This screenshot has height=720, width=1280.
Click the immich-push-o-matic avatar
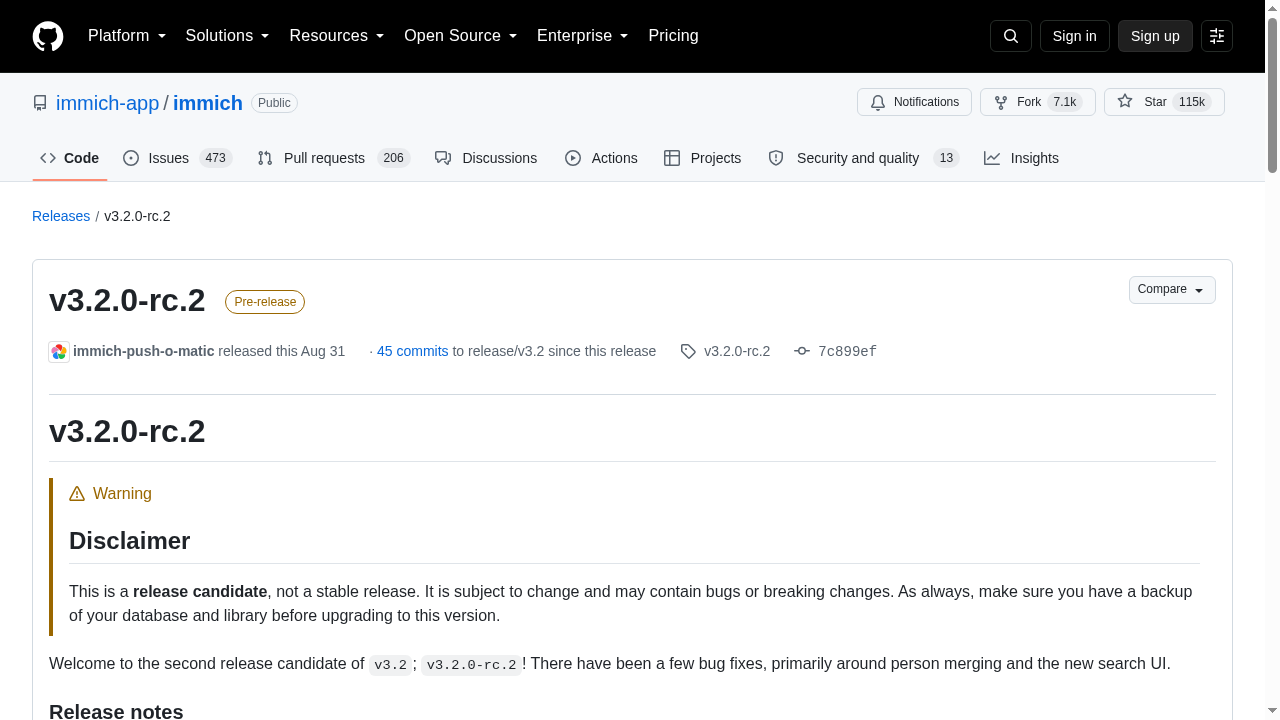[x=59, y=351]
